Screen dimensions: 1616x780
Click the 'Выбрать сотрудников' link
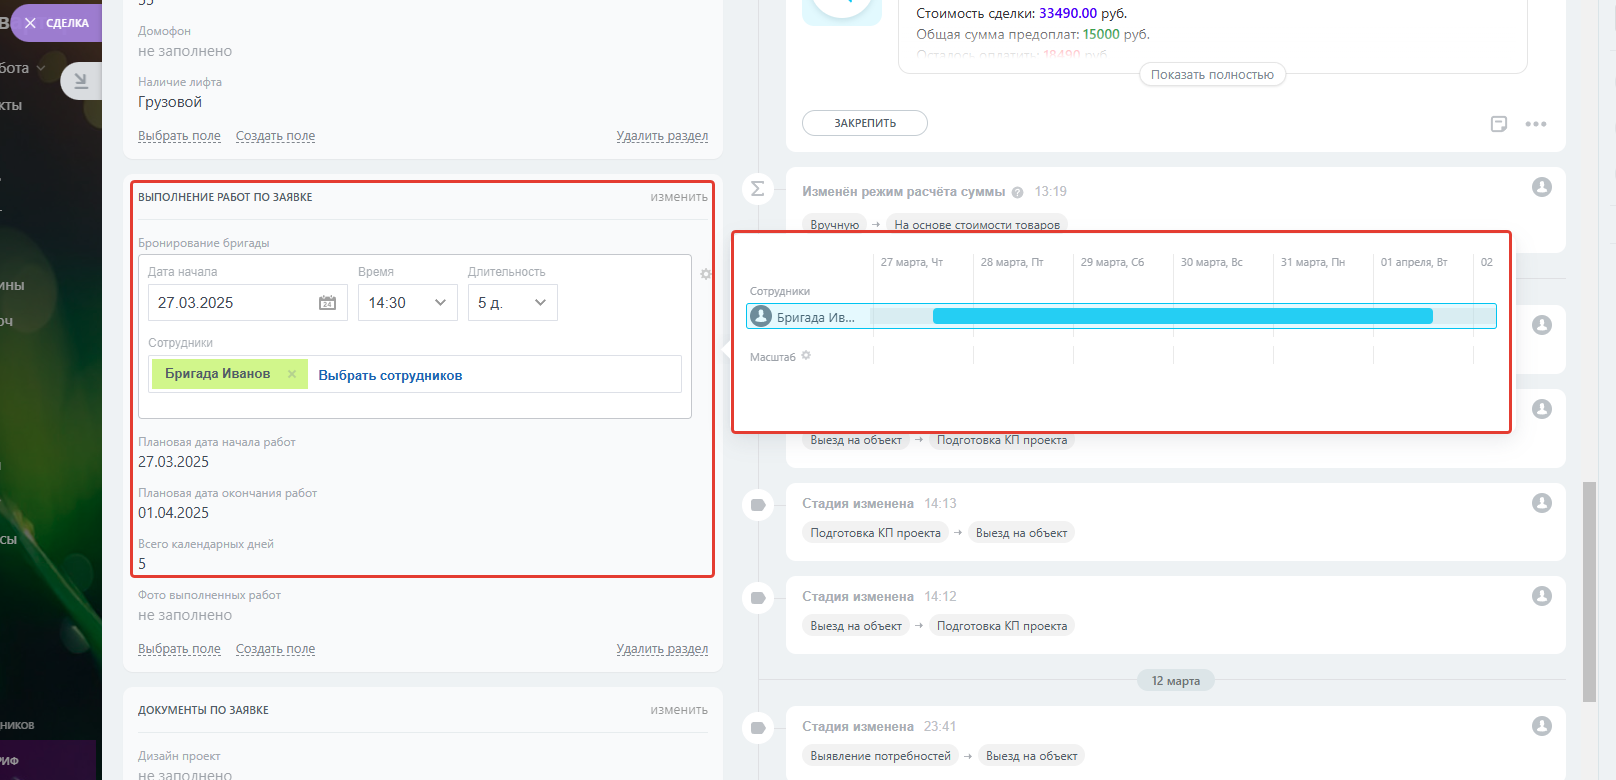pos(390,376)
